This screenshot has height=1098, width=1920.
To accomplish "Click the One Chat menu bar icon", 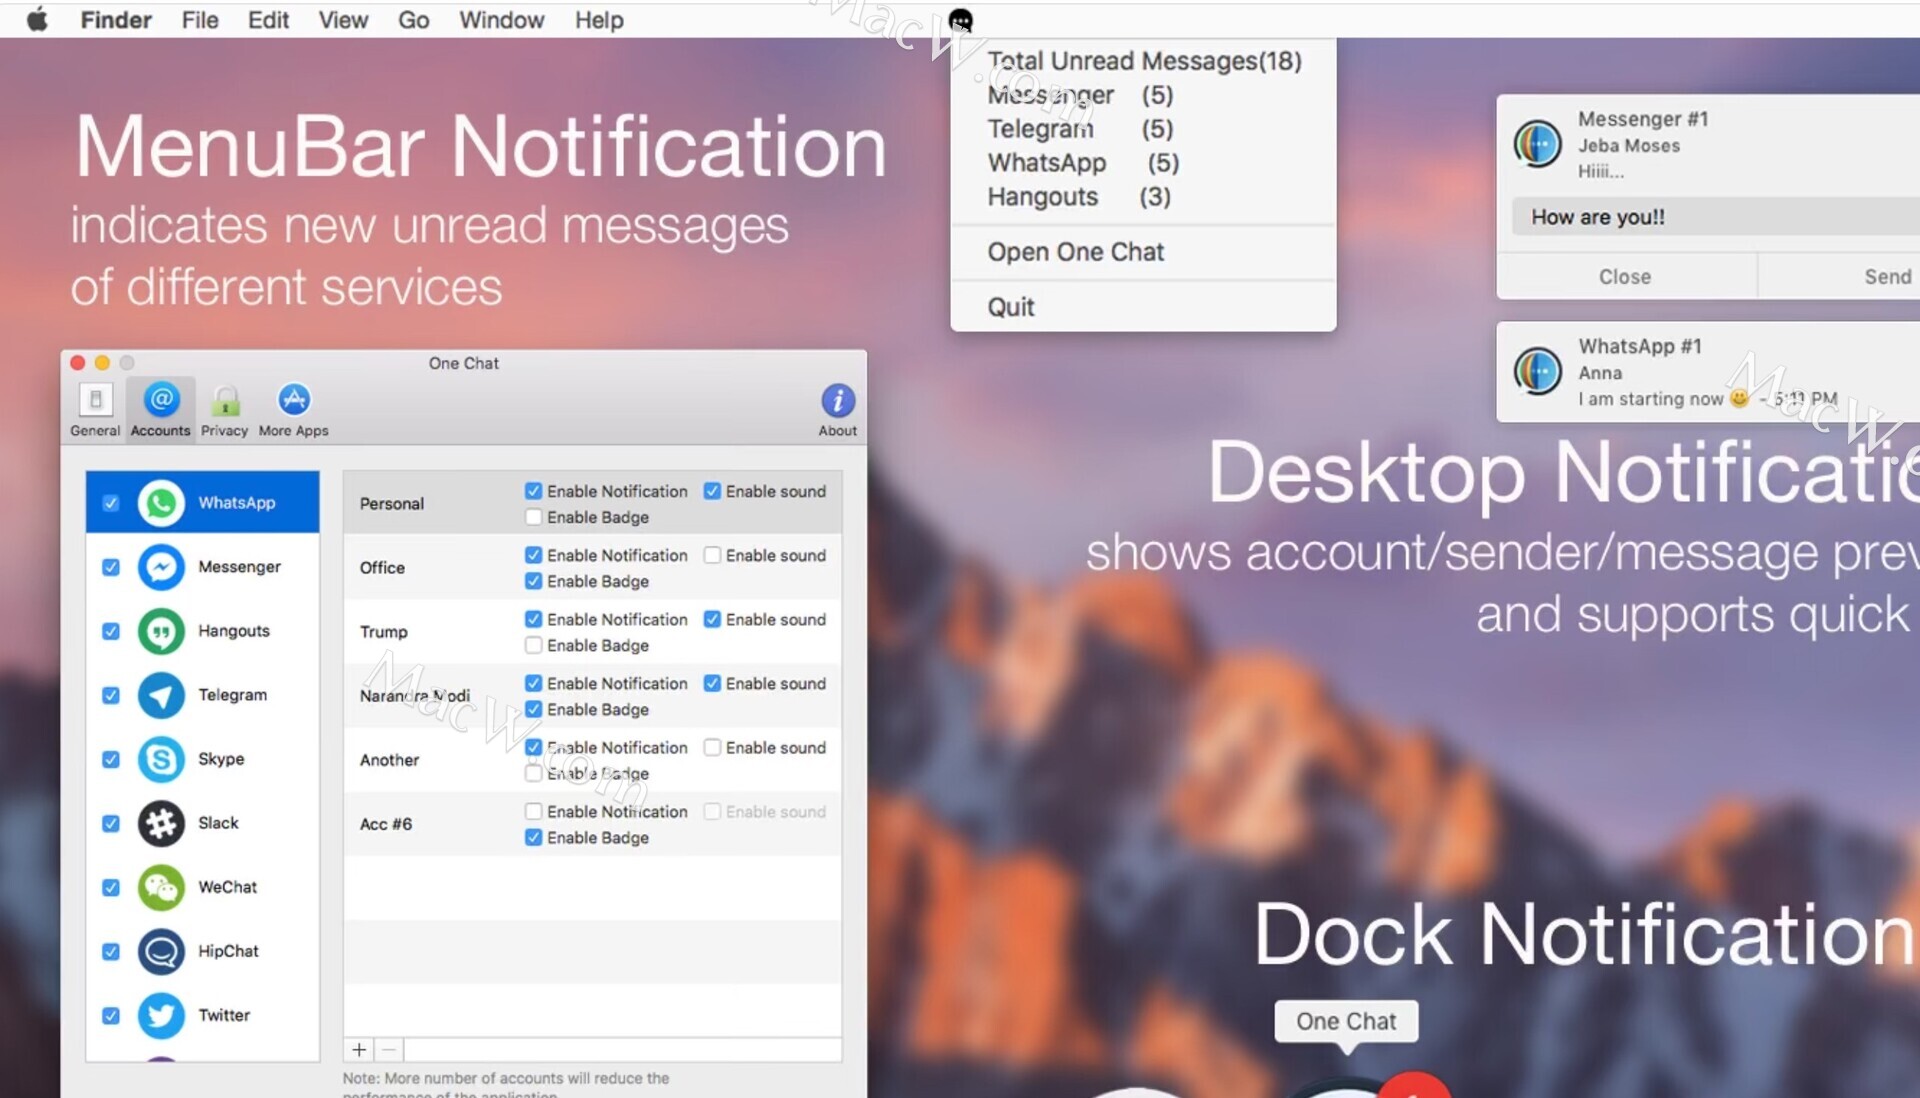I will [960, 20].
